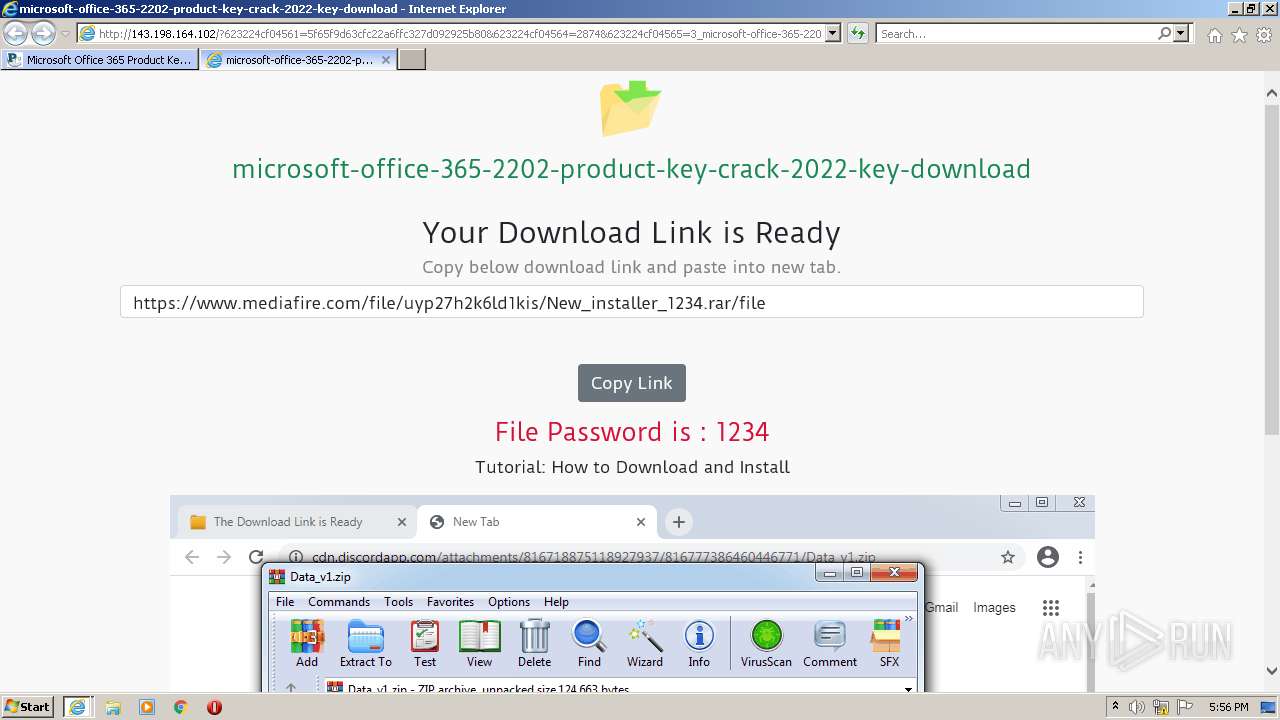Open Windows Explorer from the taskbar
The height and width of the screenshot is (720, 1280).
(113, 707)
